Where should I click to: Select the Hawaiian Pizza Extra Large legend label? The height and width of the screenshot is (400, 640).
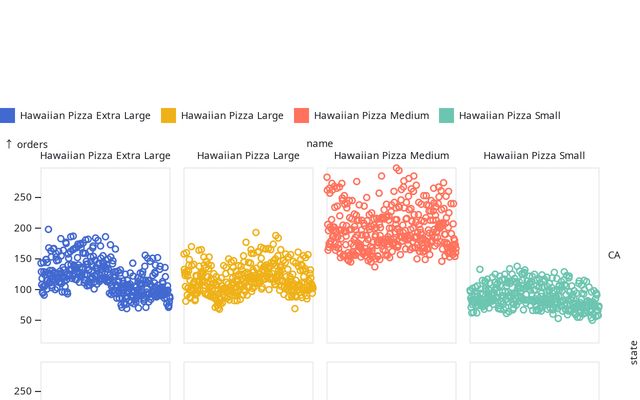(x=85, y=116)
